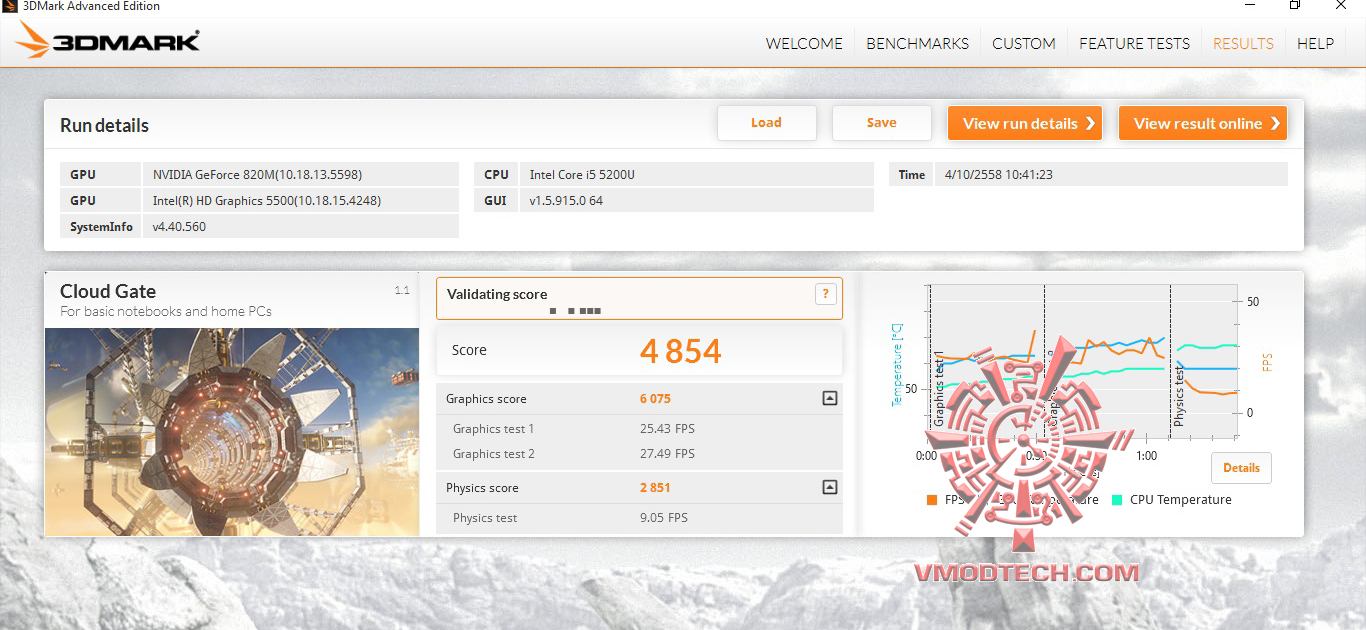Select the overall score 4 854
1366x630 pixels.
point(680,351)
